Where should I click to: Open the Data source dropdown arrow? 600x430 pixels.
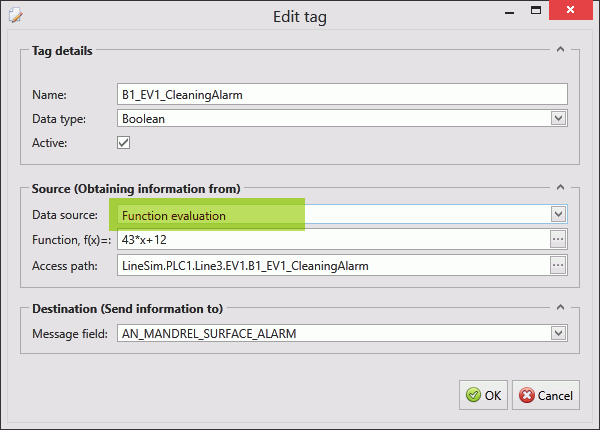pos(558,214)
